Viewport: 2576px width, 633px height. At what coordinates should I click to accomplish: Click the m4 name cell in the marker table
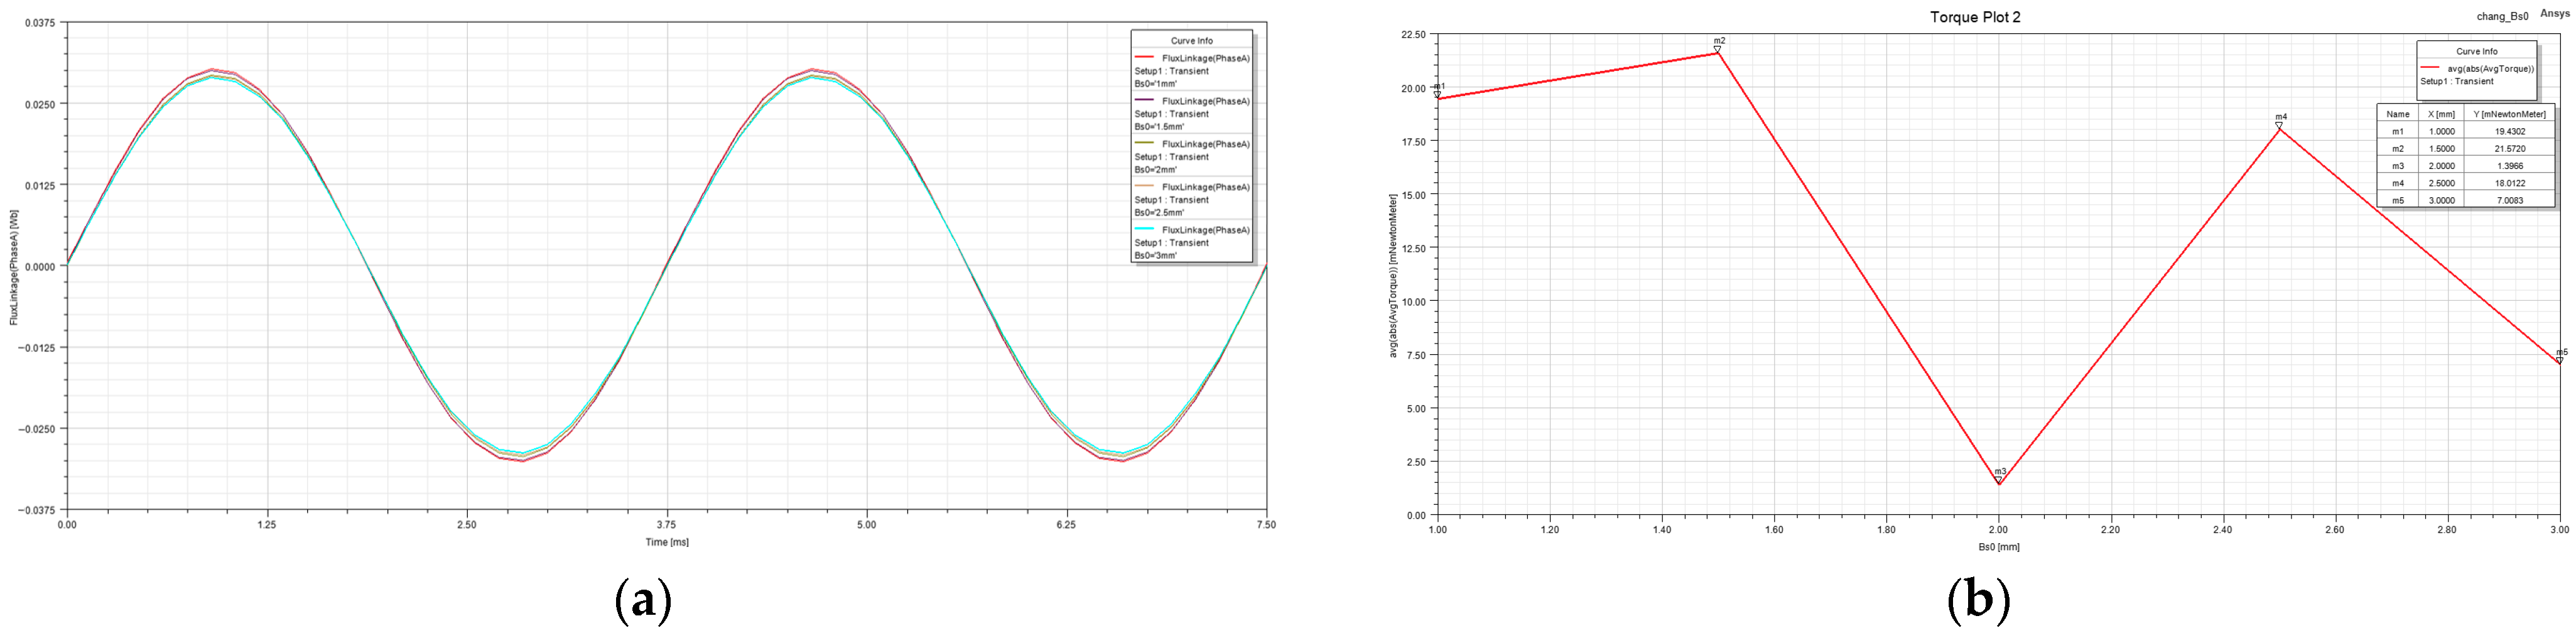(x=2398, y=183)
